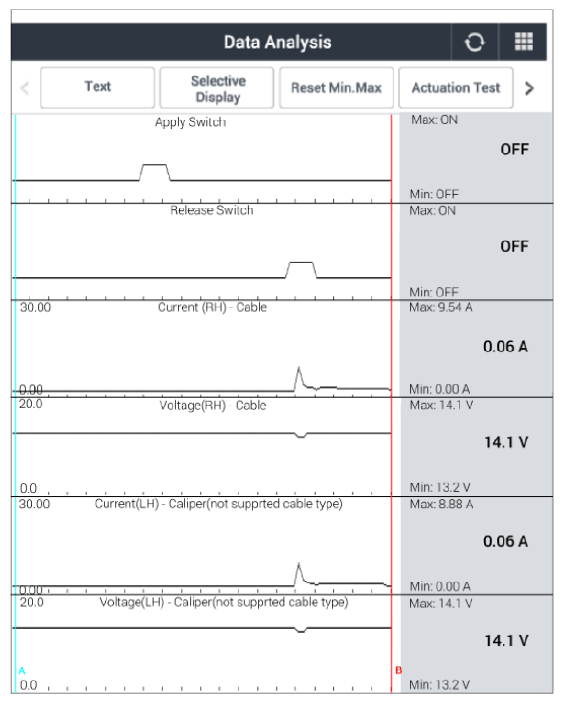Open the grid menu icon
Screen dimensions: 563x703
(523, 42)
